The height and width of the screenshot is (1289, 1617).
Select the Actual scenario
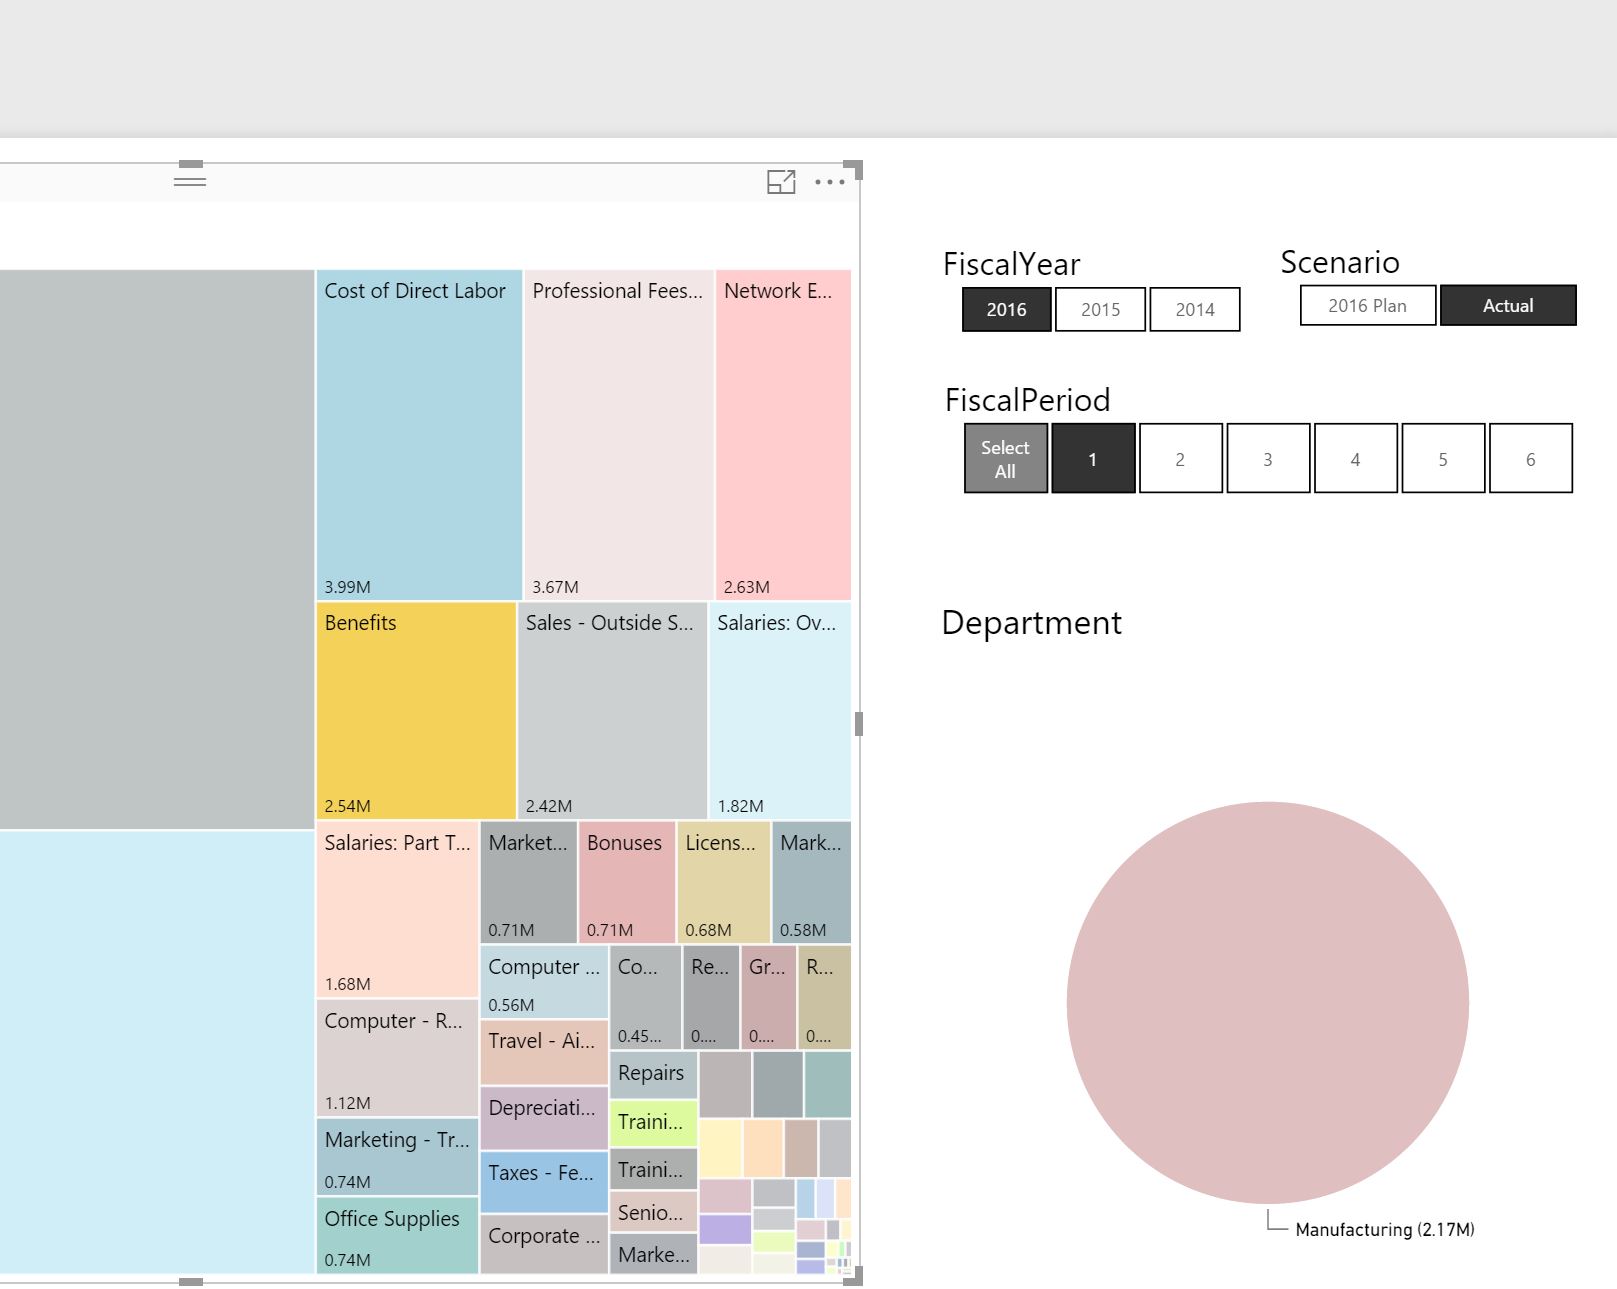1508,306
